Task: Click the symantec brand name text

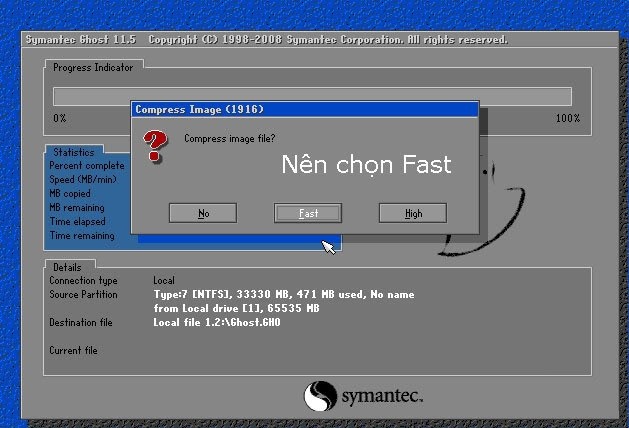Action: tap(383, 397)
